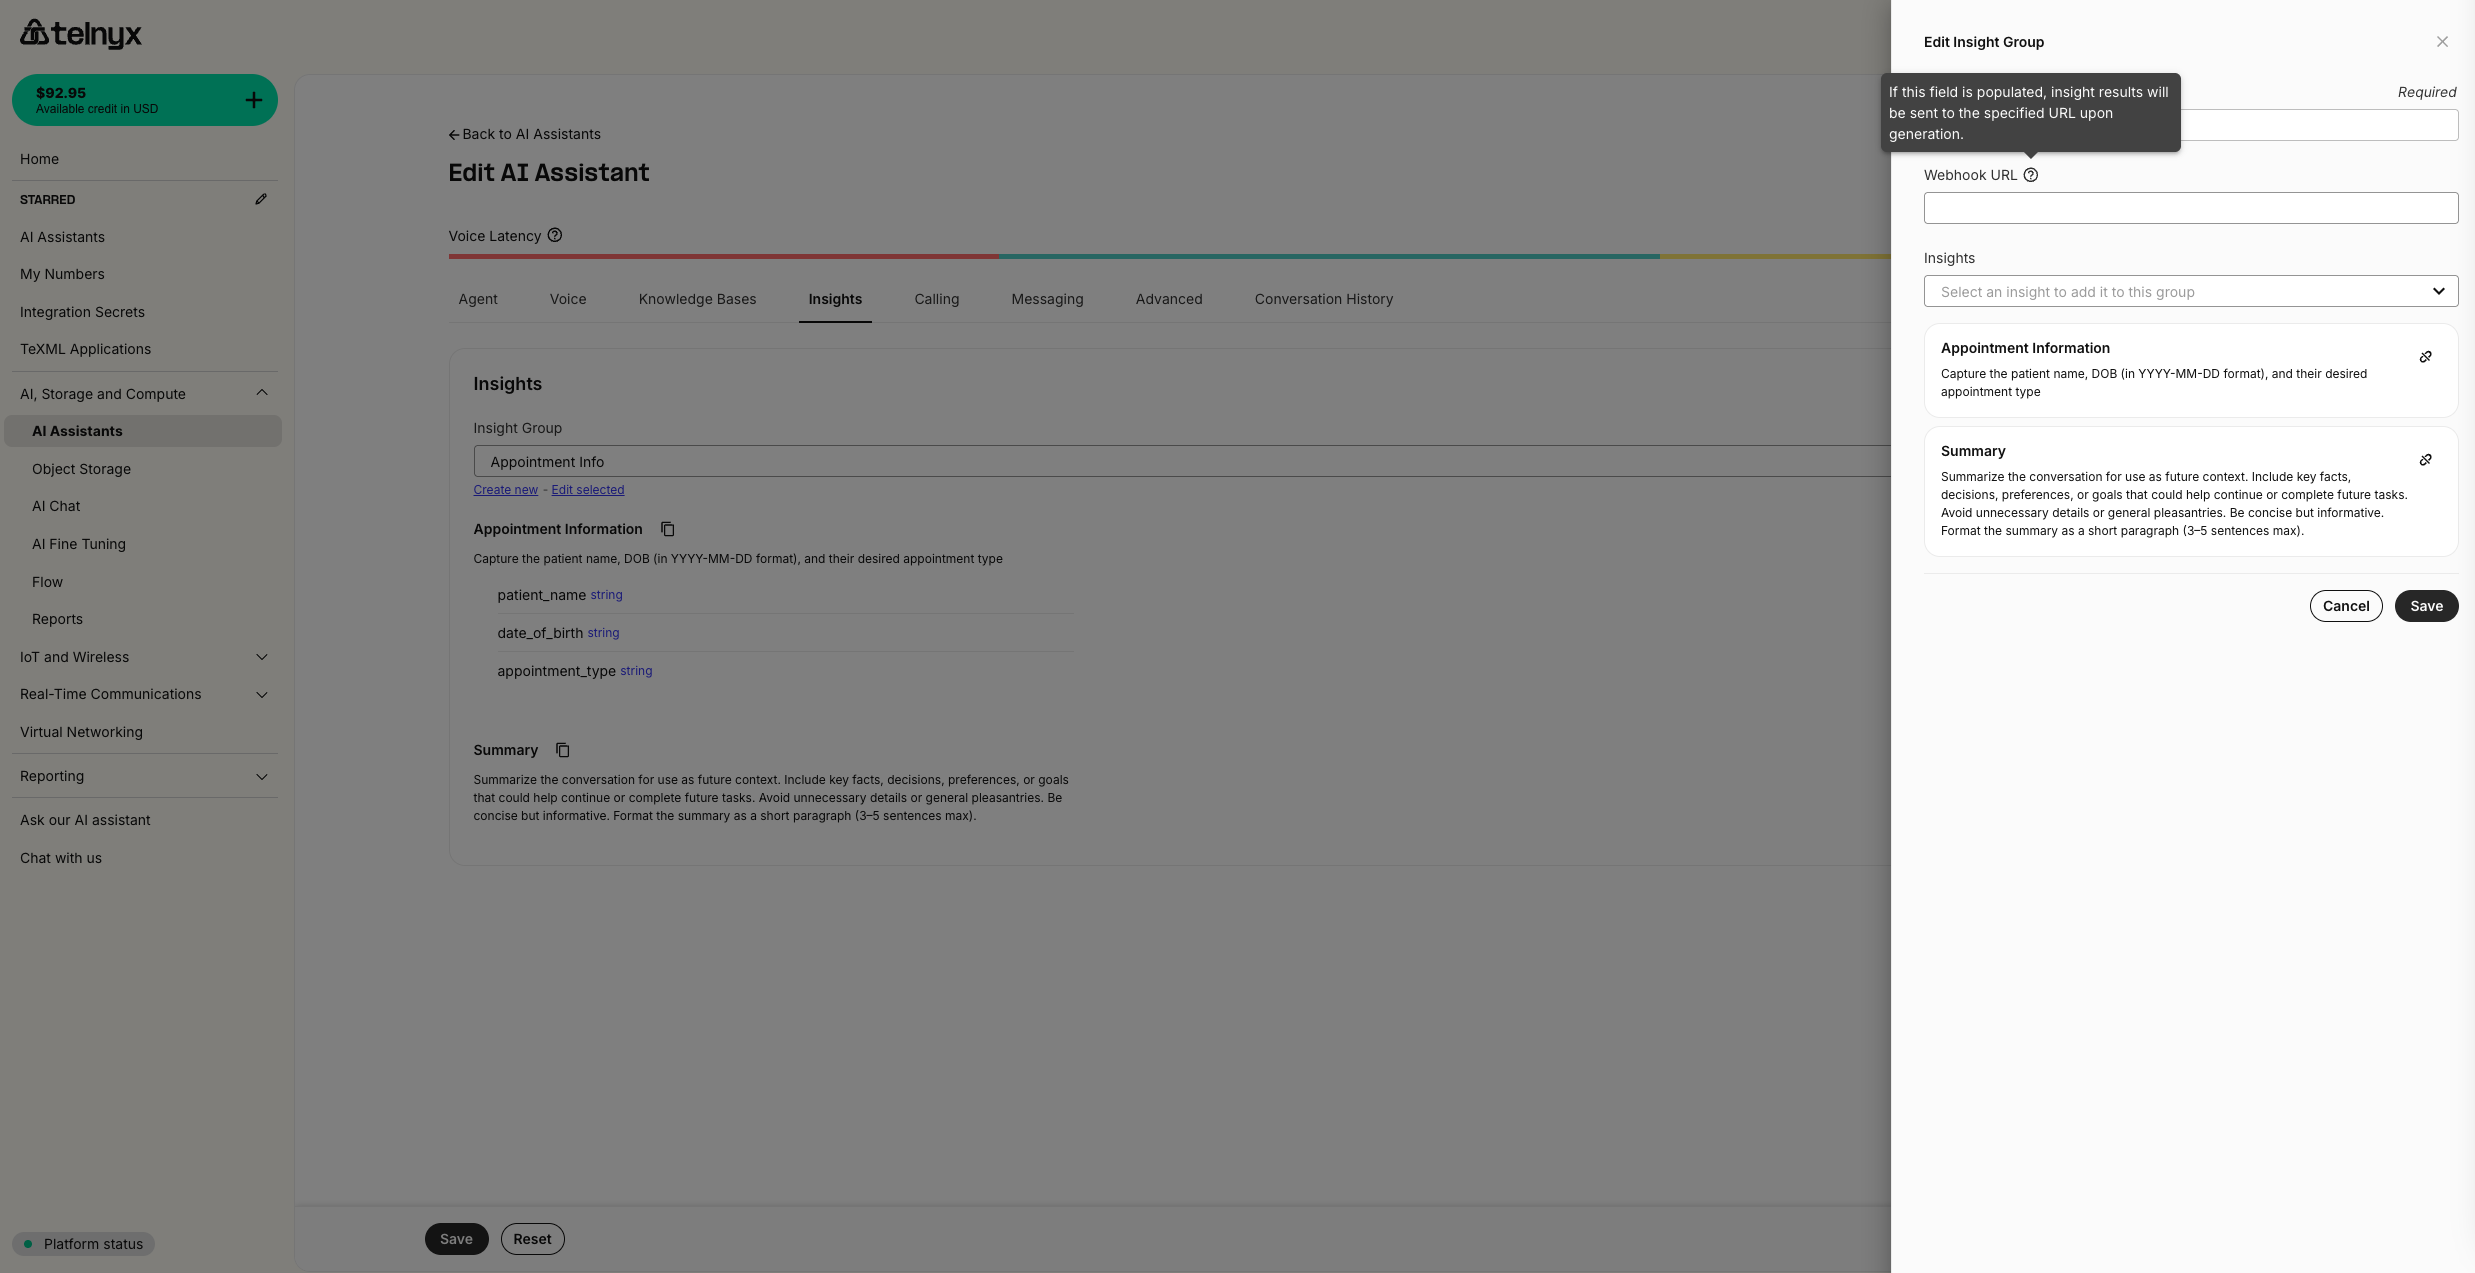The image size is (2475, 1273).
Task: Expand the Real-Time Communications section
Action: (x=262, y=694)
